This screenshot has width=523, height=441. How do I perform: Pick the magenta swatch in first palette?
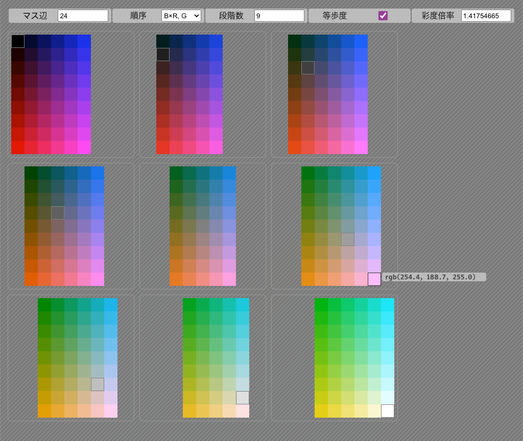[84, 147]
